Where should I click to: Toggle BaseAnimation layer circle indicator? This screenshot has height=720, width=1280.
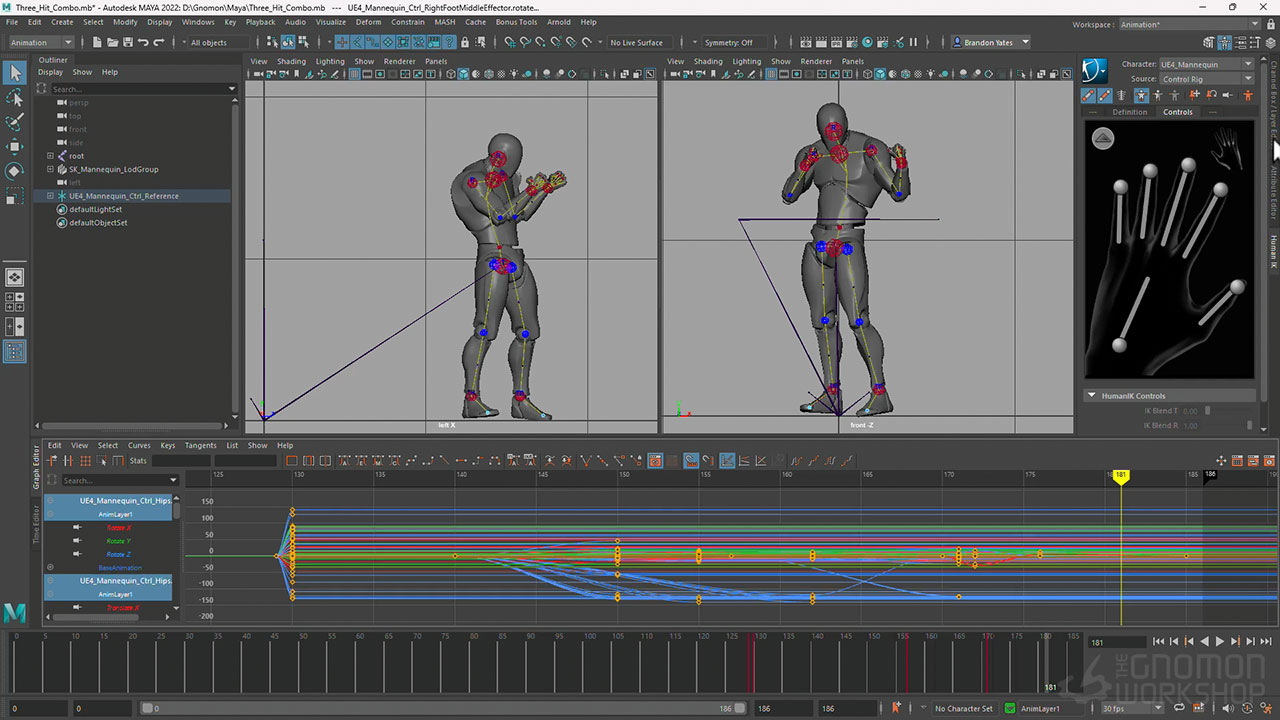[x=50, y=567]
